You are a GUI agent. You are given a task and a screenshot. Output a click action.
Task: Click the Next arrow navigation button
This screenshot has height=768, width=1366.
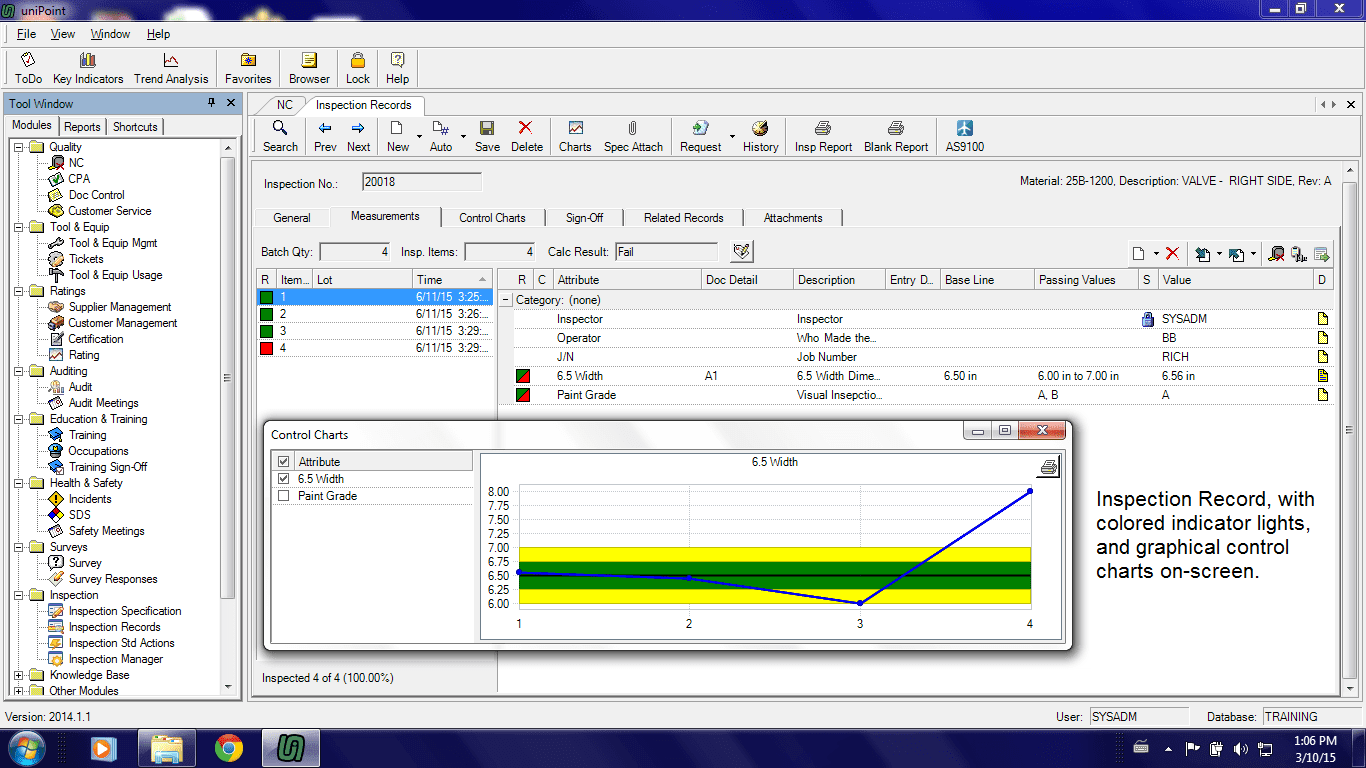(358, 136)
